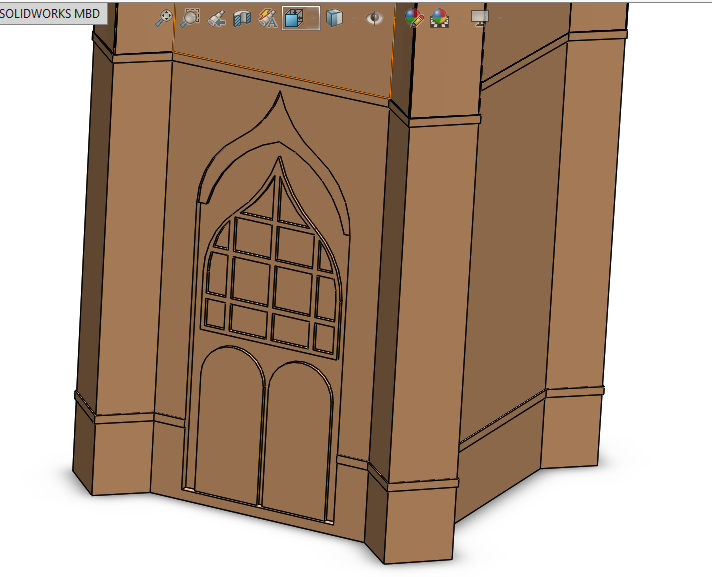The width and height of the screenshot is (712, 577).
Task: Expand the Hide/Show Items dropdown arrow
Action: 391,18
